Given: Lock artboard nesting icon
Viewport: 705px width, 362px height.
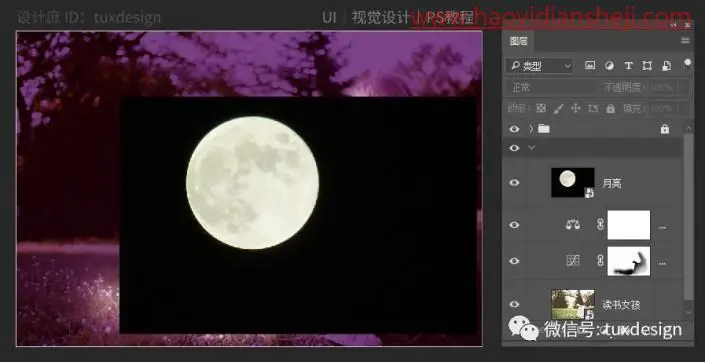Looking at the screenshot, I should coord(593,108).
